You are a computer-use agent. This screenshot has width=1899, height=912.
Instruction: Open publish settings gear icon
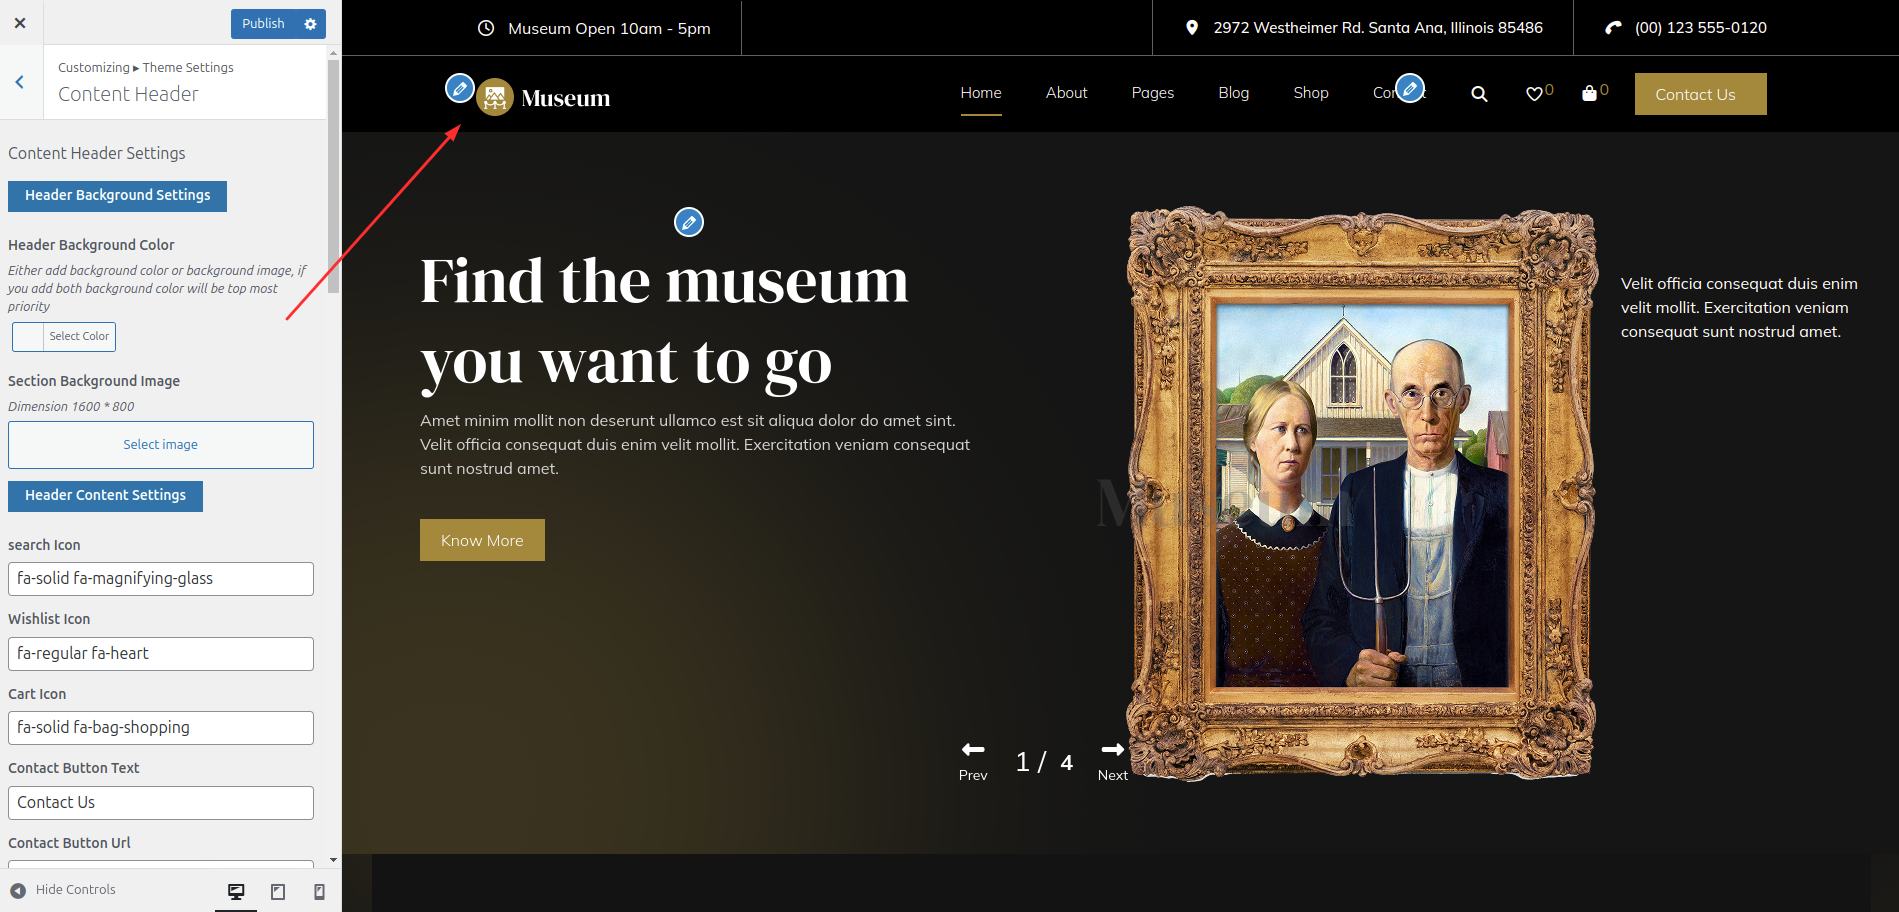(x=311, y=24)
